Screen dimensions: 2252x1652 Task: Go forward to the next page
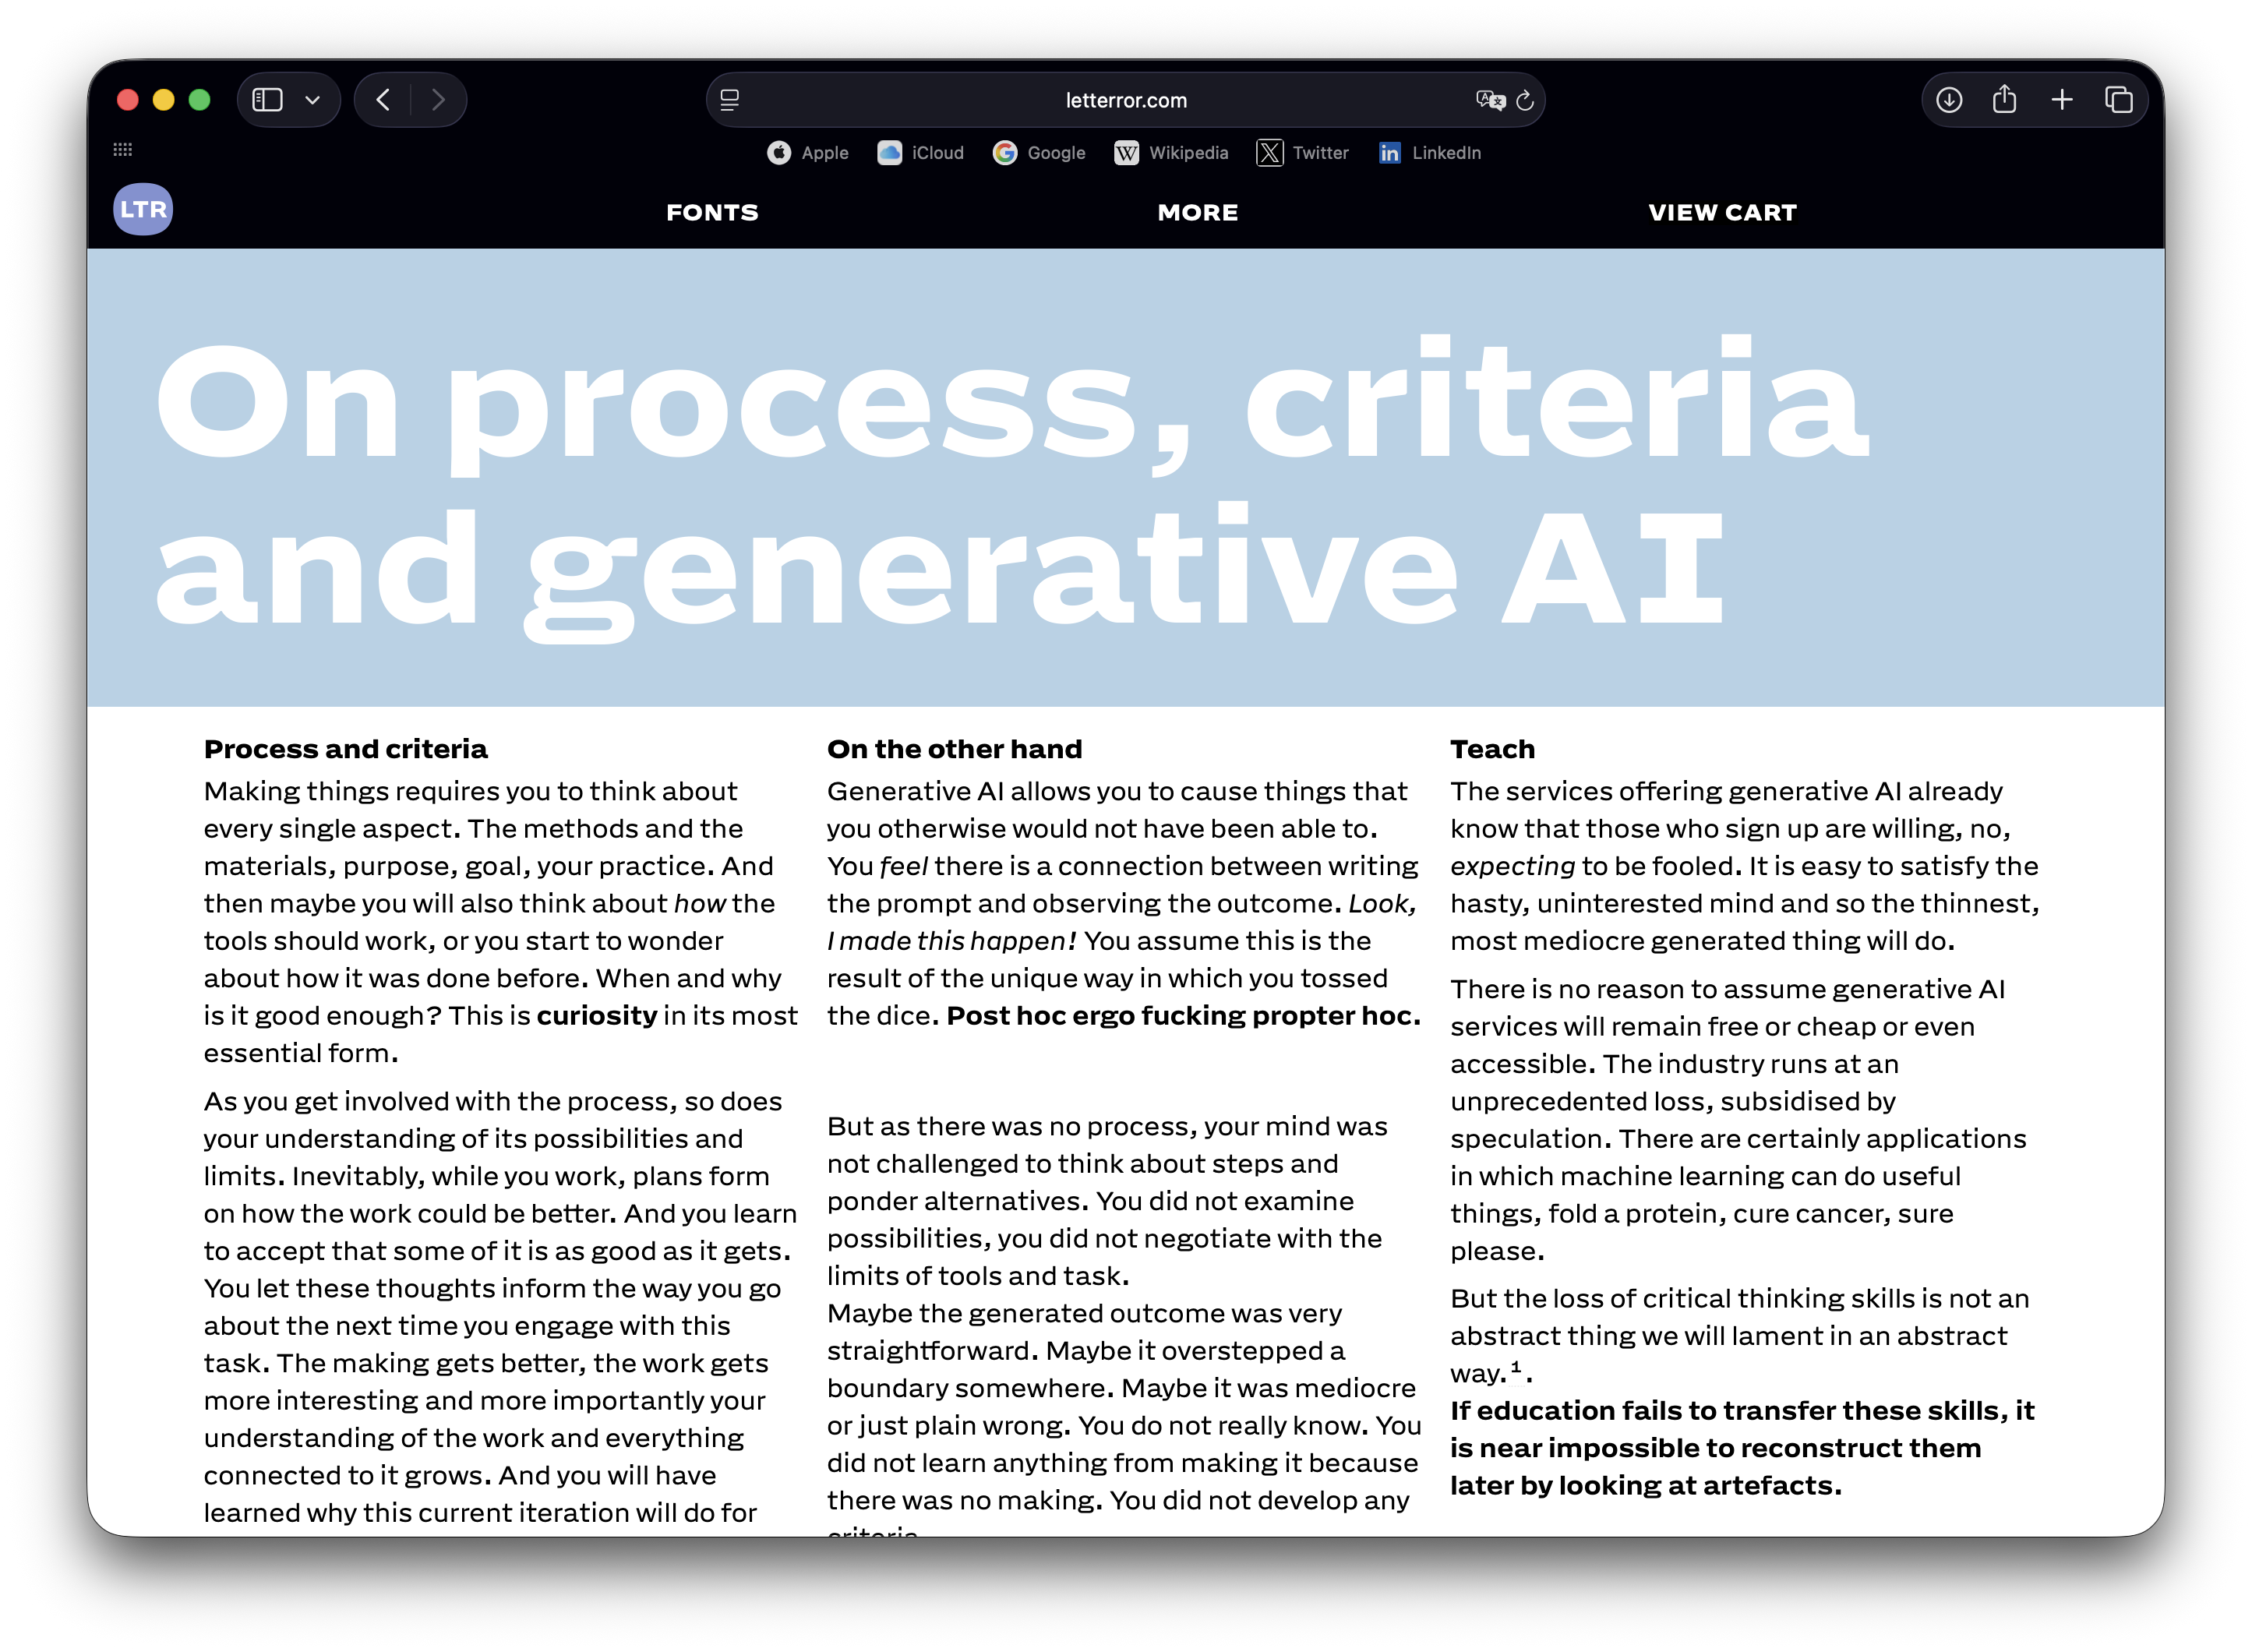pos(438,100)
